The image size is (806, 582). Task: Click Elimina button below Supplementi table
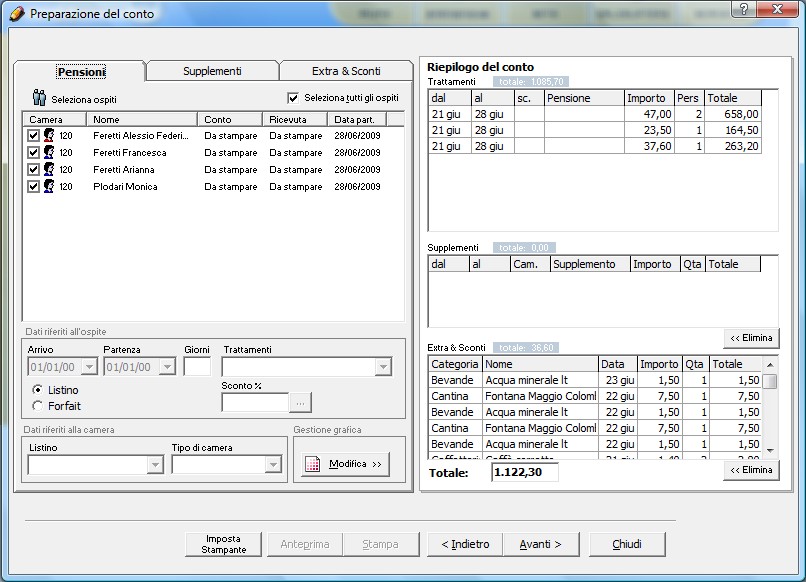tap(751, 338)
